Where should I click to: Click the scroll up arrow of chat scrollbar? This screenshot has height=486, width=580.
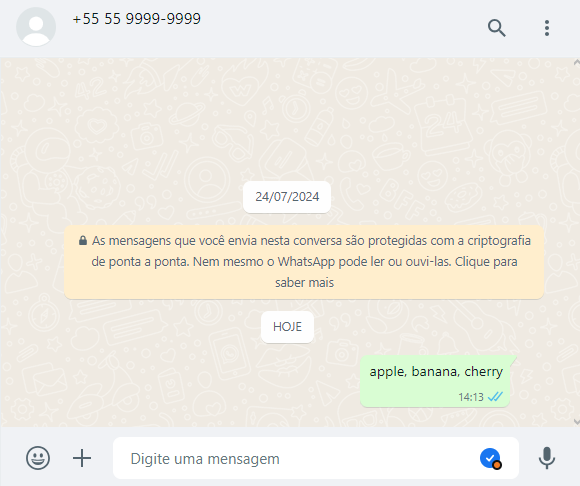(576, 63)
